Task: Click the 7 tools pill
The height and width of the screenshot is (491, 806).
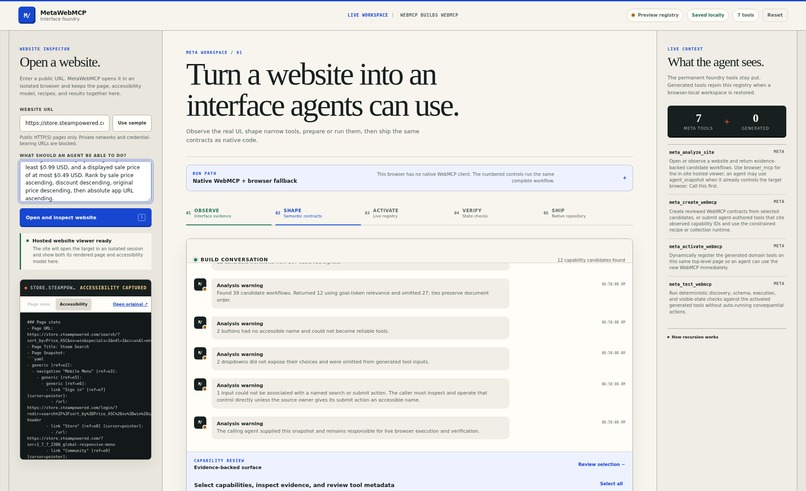Action: point(745,15)
